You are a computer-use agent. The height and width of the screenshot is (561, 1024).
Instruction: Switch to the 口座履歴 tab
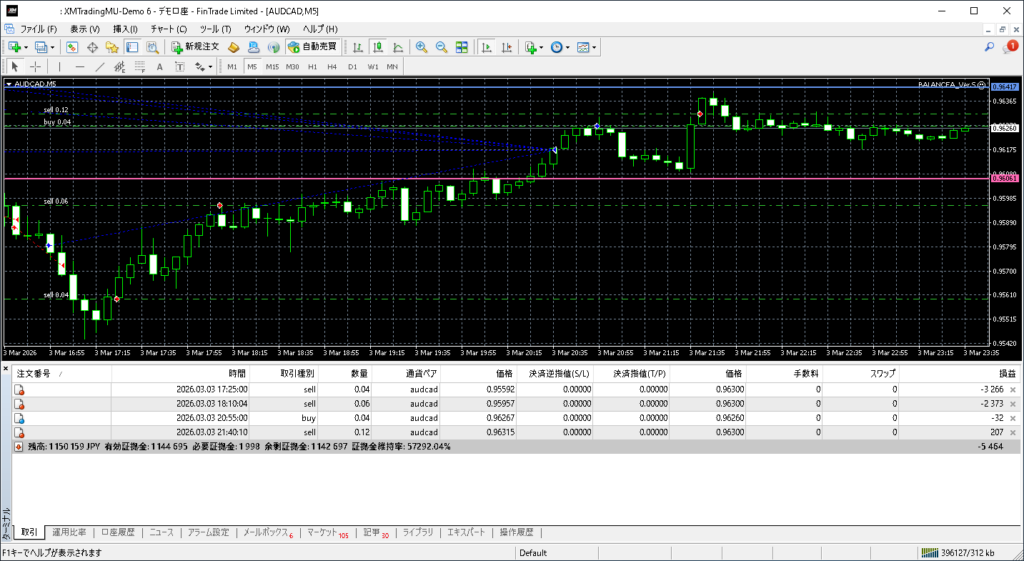click(117, 532)
